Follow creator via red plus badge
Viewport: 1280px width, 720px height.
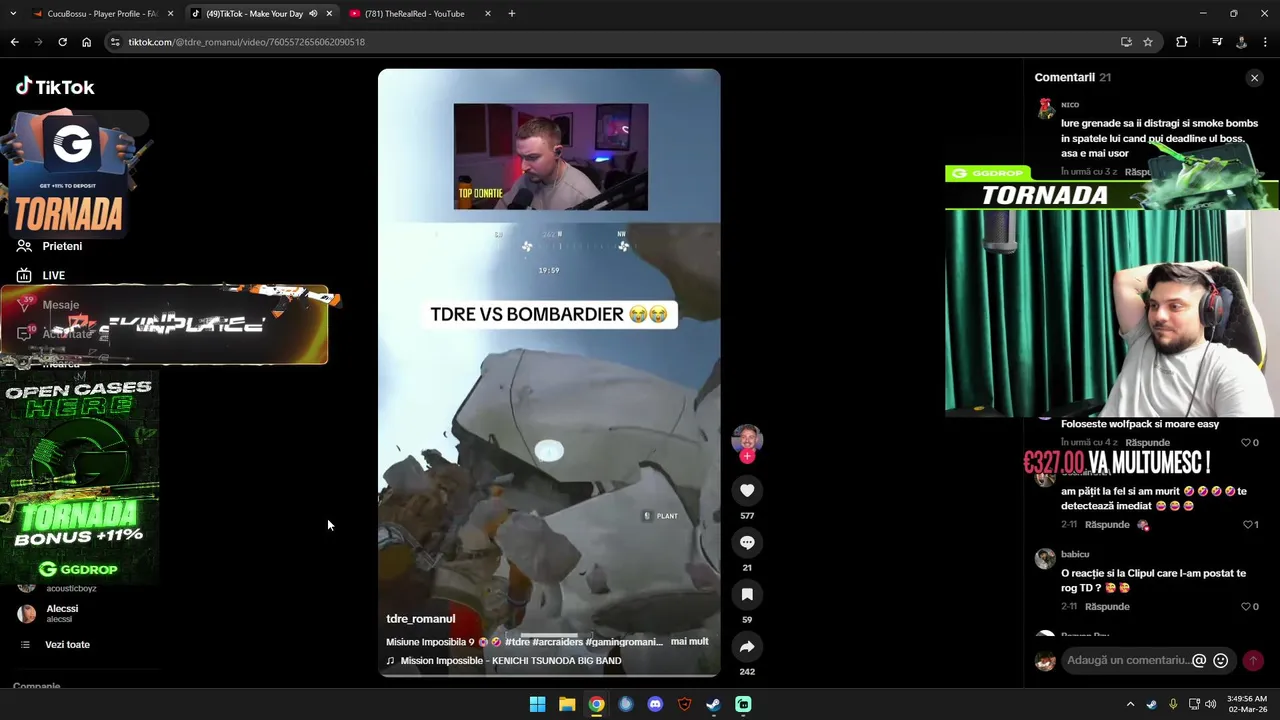747,456
